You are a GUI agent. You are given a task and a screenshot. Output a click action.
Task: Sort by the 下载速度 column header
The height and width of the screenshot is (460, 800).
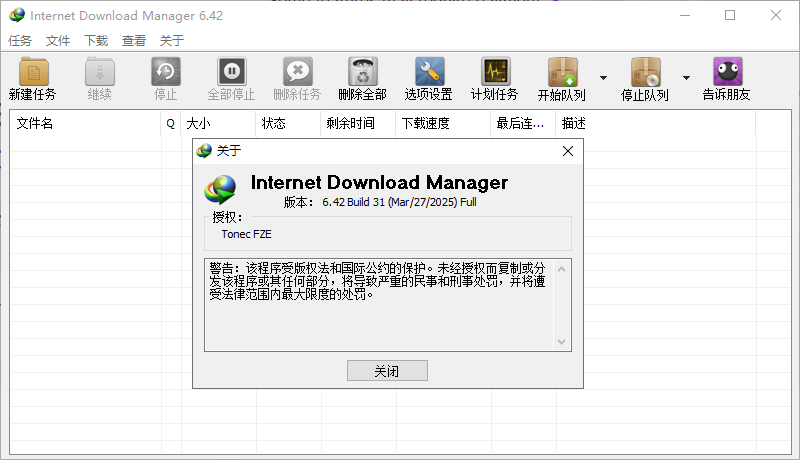point(443,123)
